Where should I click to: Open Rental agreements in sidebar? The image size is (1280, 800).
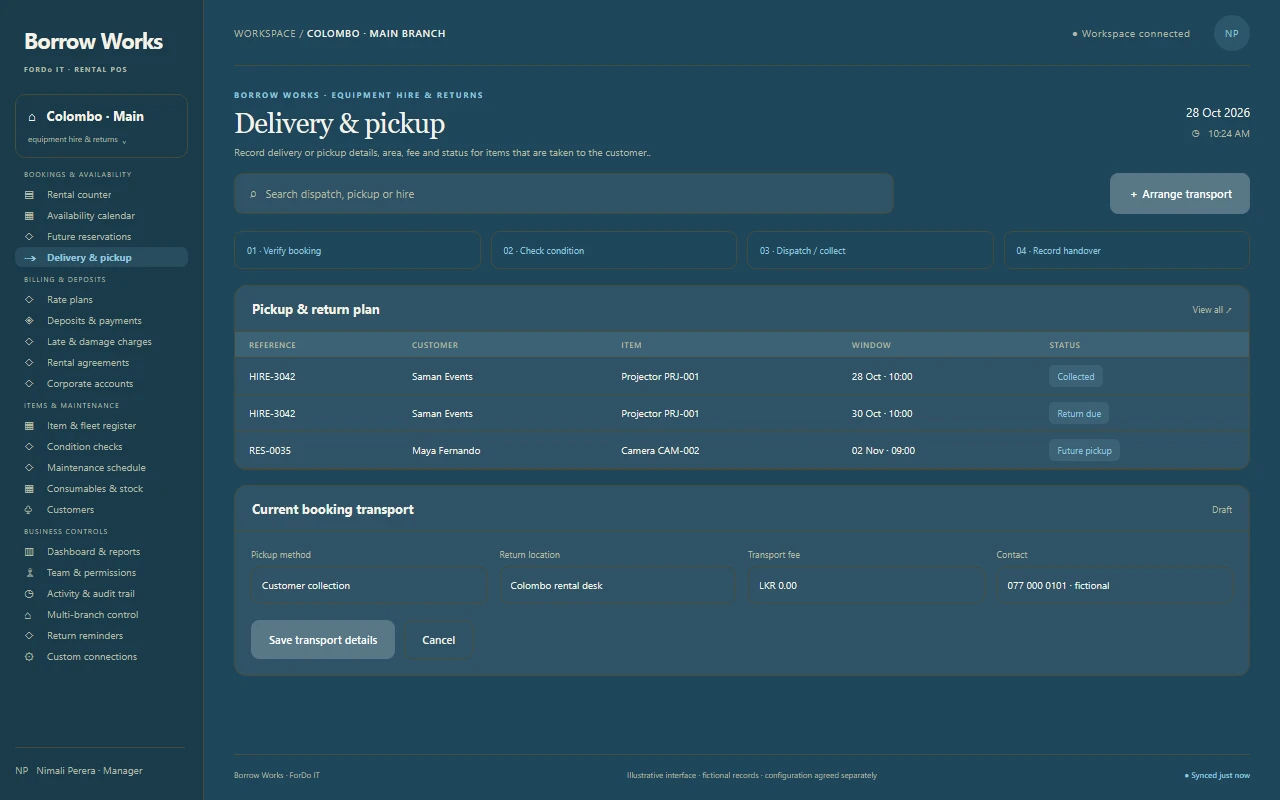[x=101, y=363]
